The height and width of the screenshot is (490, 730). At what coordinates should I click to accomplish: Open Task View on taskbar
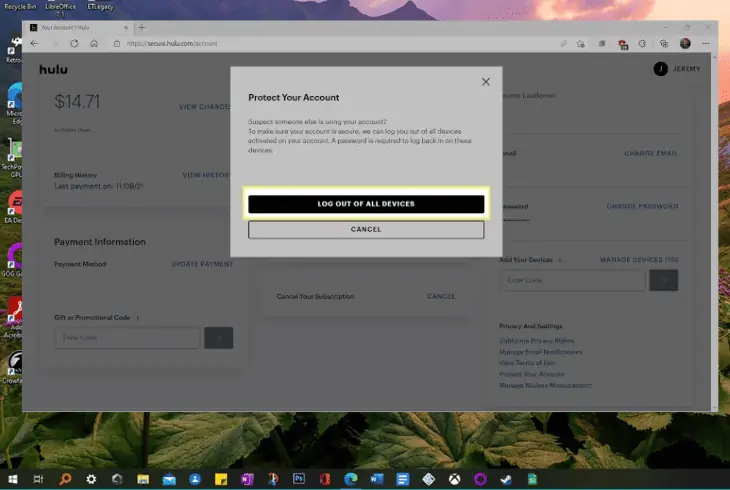point(39,479)
